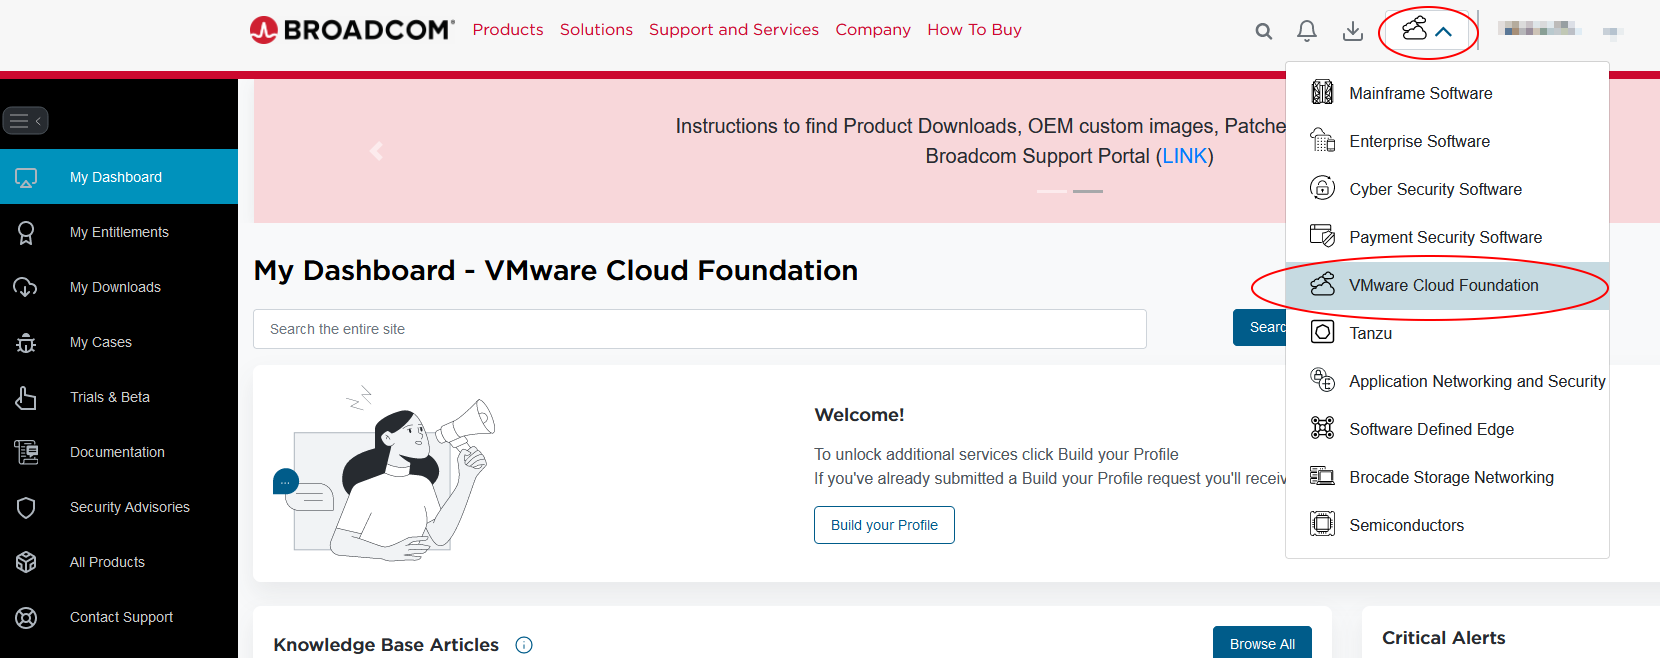Click the Enterprise Software building icon
The image size is (1660, 658).
1322,140
